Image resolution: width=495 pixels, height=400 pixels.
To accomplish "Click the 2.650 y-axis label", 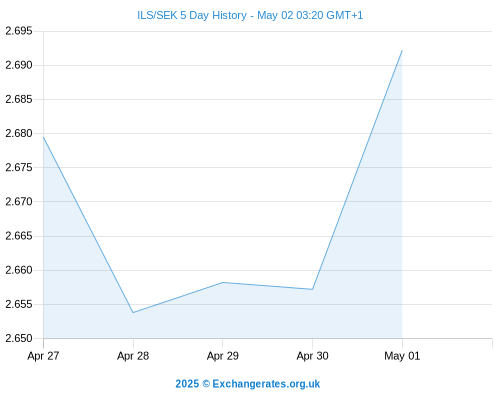I will coord(19,338).
